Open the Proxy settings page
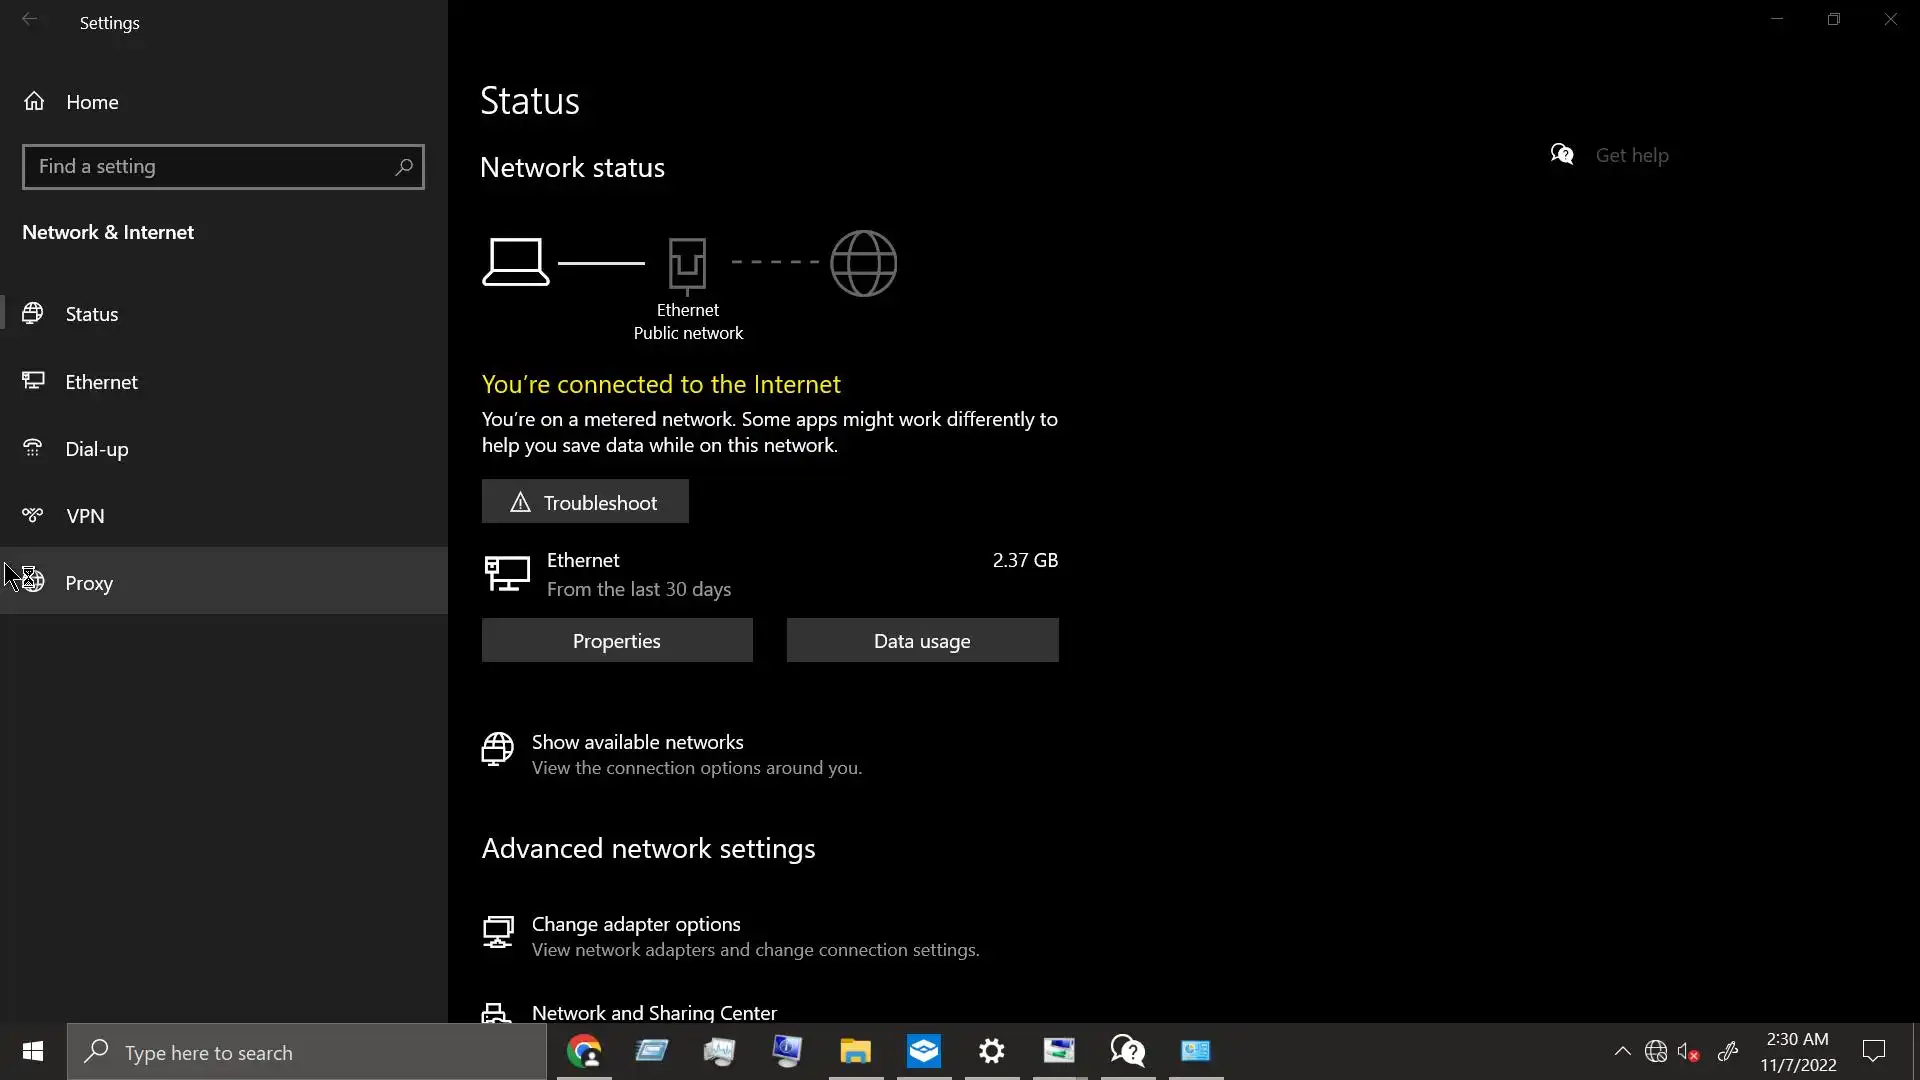This screenshot has height=1080, width=1920. [x=89, y=583]
